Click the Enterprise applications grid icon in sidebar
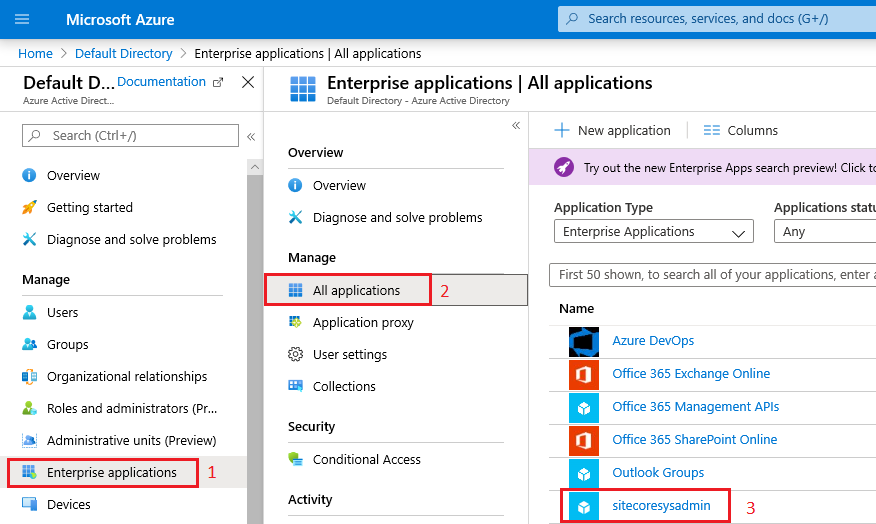This screenshot has width=876, height=524. click(29, 472)
